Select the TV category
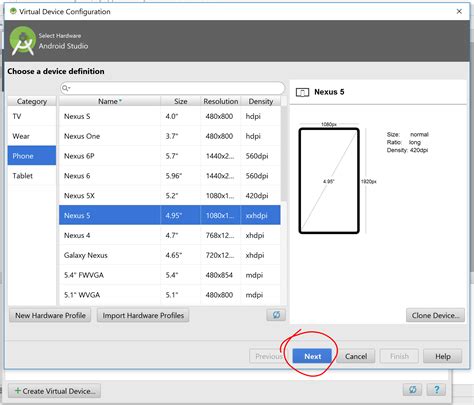 coord(32,116)
